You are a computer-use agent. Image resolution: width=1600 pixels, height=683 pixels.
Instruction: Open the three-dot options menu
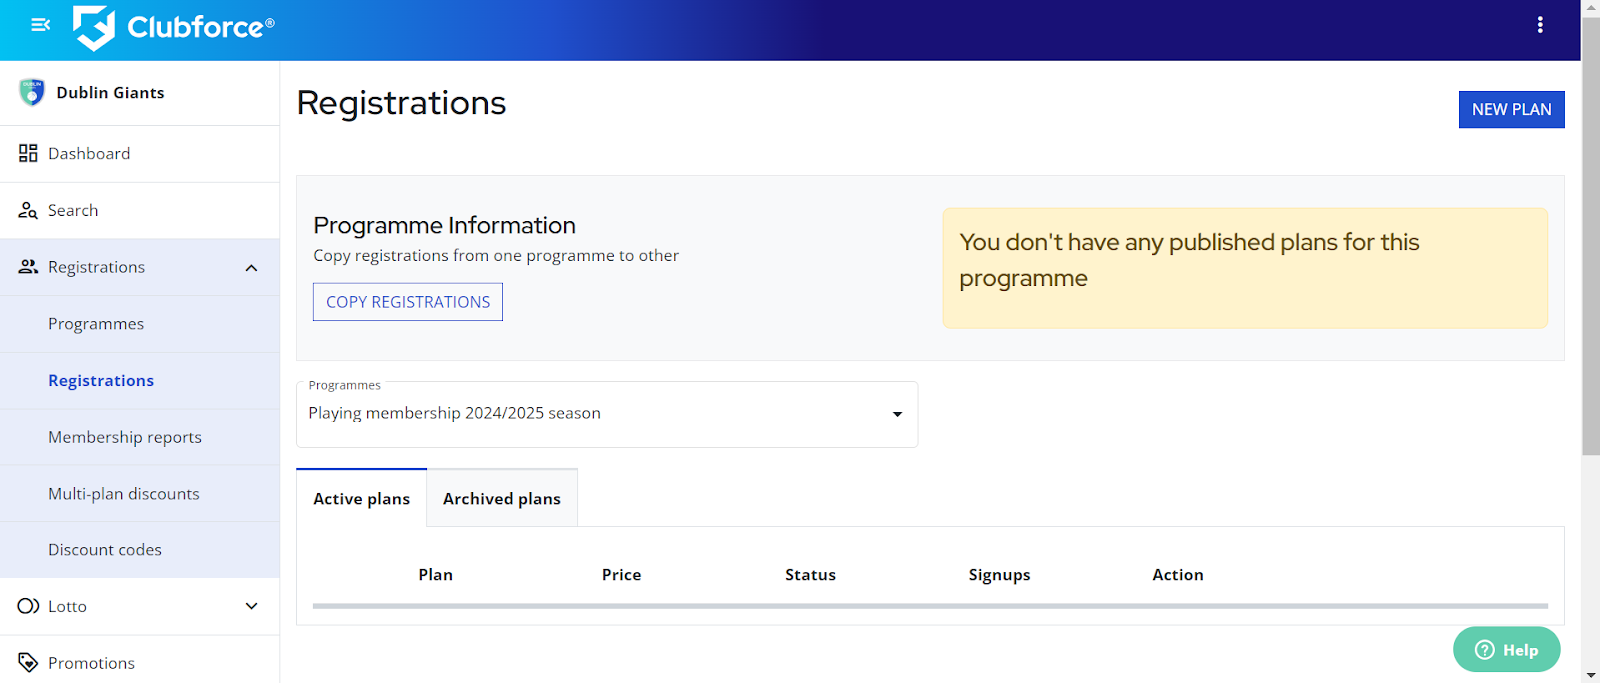pyautogui.click(x=1539, y=25)
